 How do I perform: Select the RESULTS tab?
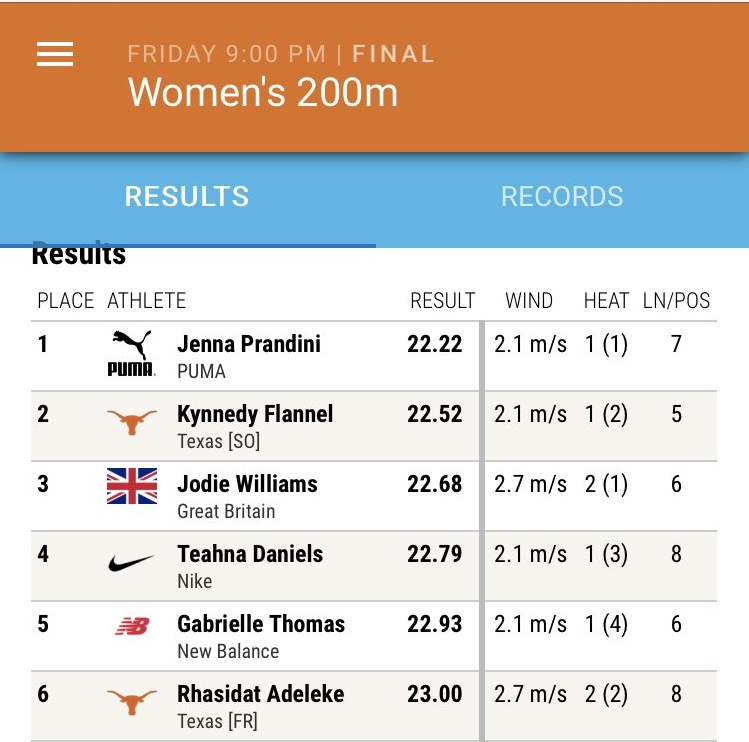click(x=187, y=196)
